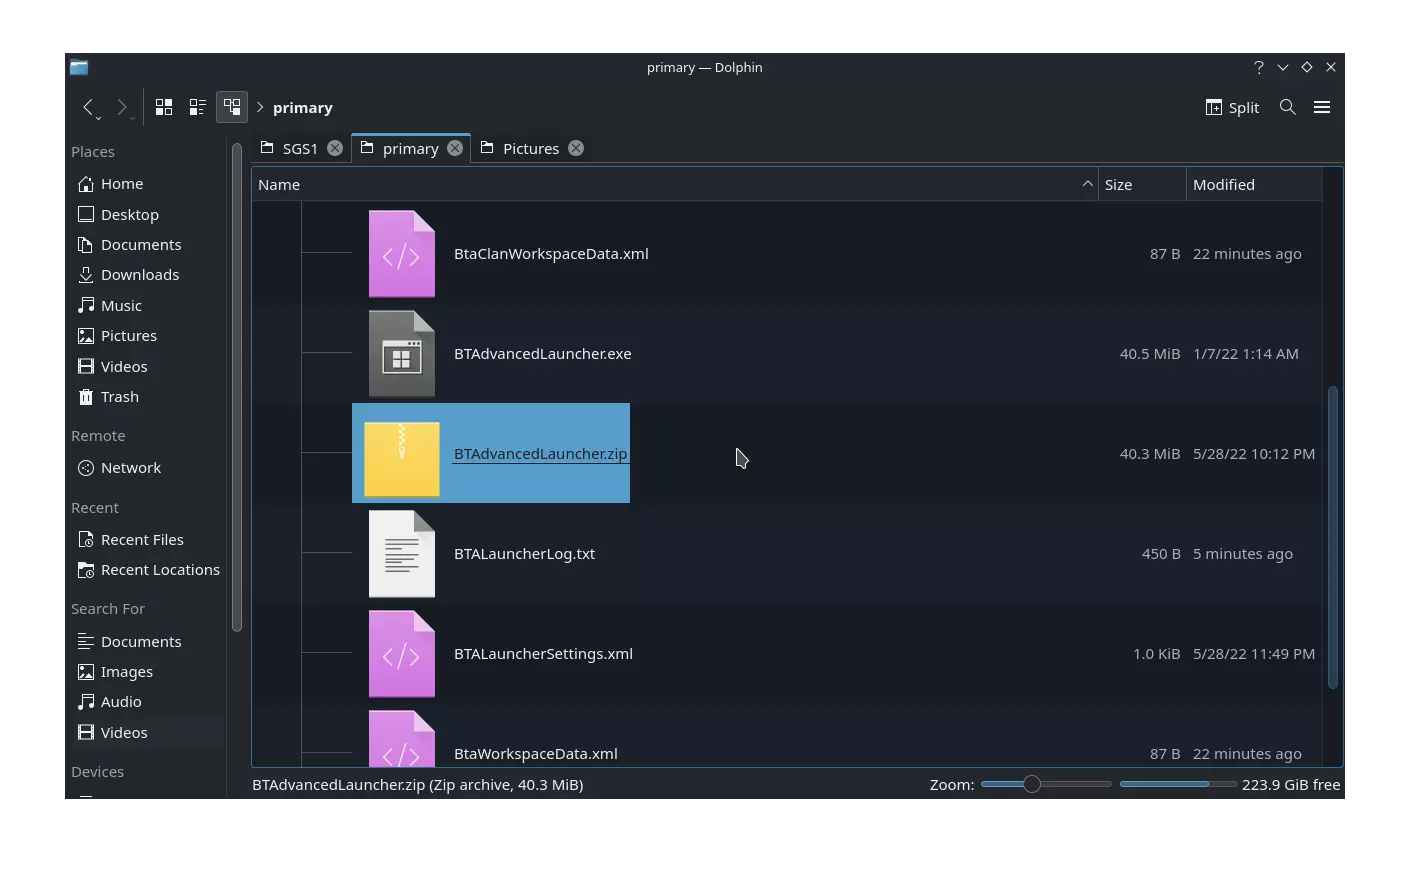Switch to Icons view mode
Screen dimensions: 1410x876
point(164,107)
